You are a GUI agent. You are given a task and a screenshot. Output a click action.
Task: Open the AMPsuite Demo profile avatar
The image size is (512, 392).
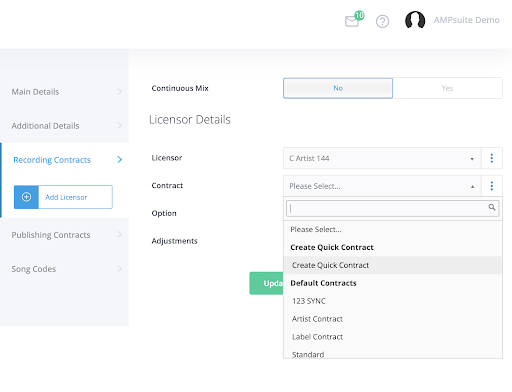click(x=415, y=20)
